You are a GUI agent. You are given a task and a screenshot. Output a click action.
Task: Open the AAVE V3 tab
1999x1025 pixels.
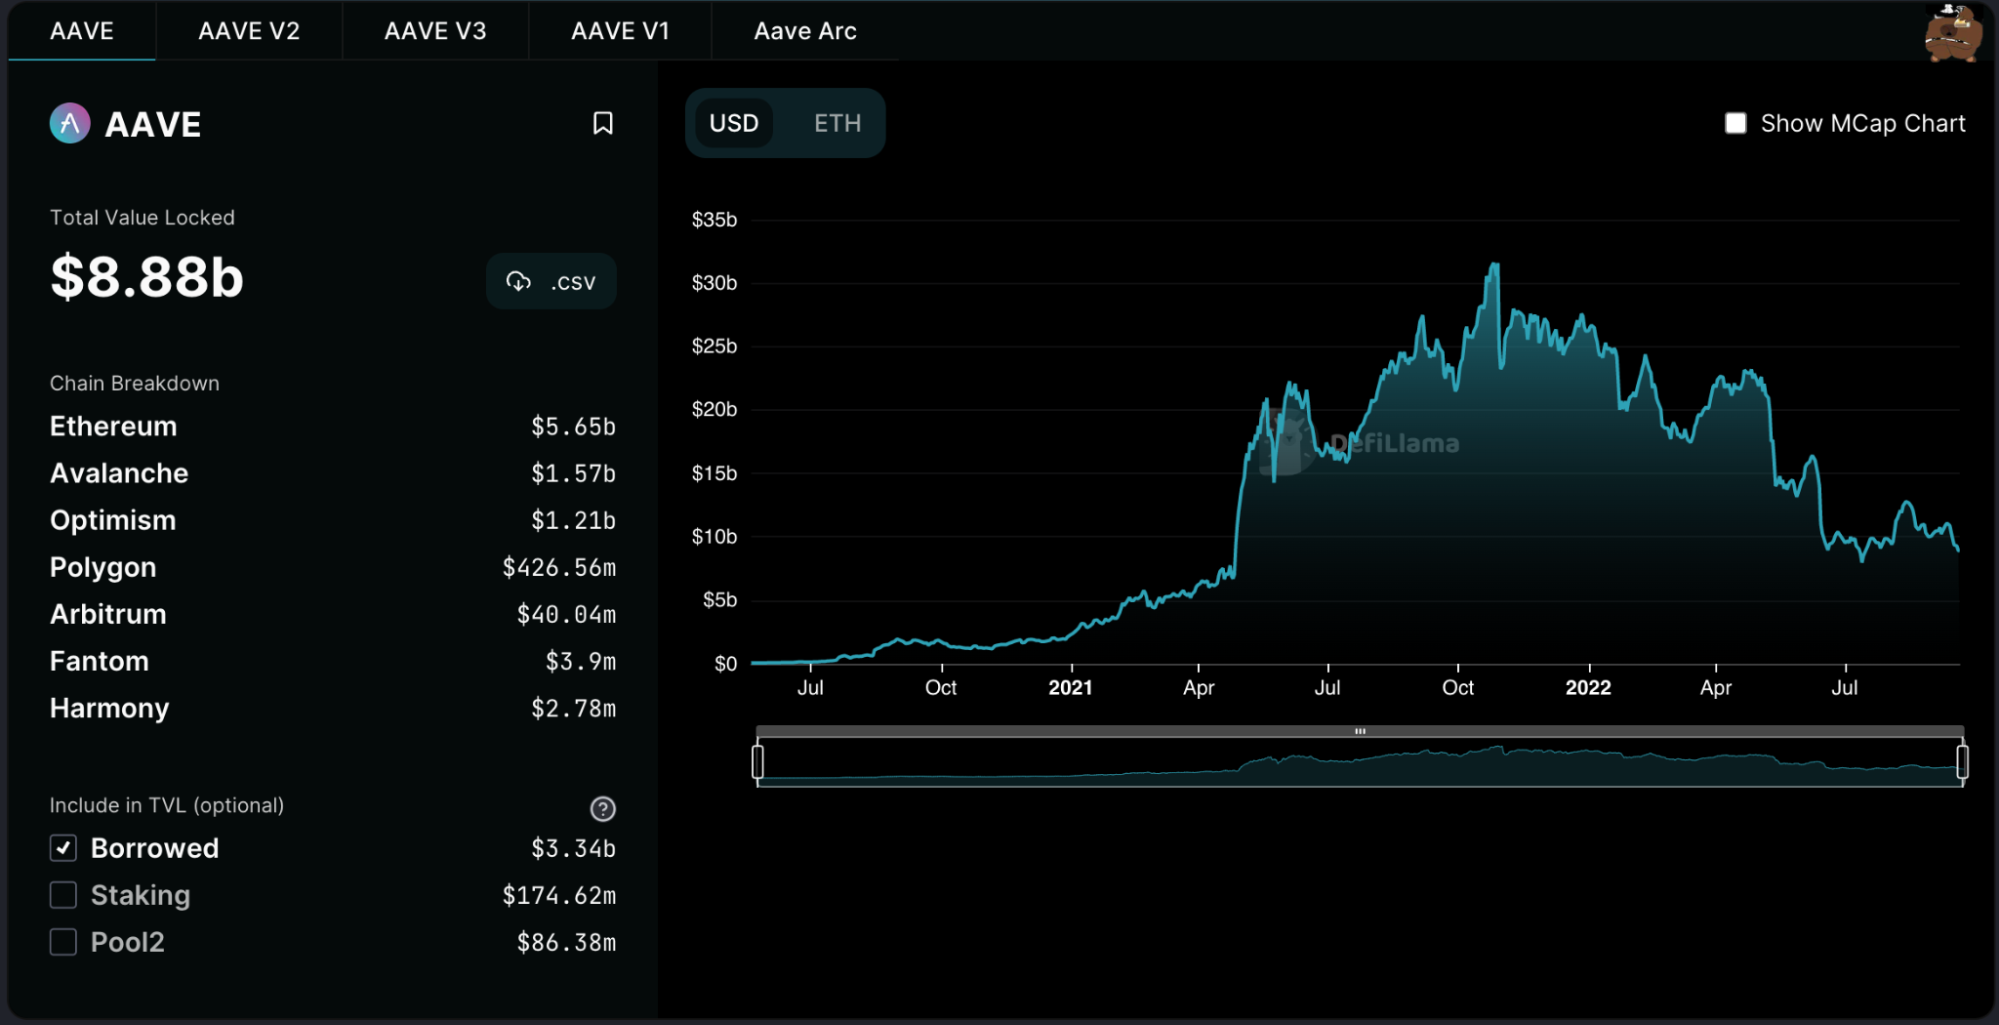[x=435, y=31]
